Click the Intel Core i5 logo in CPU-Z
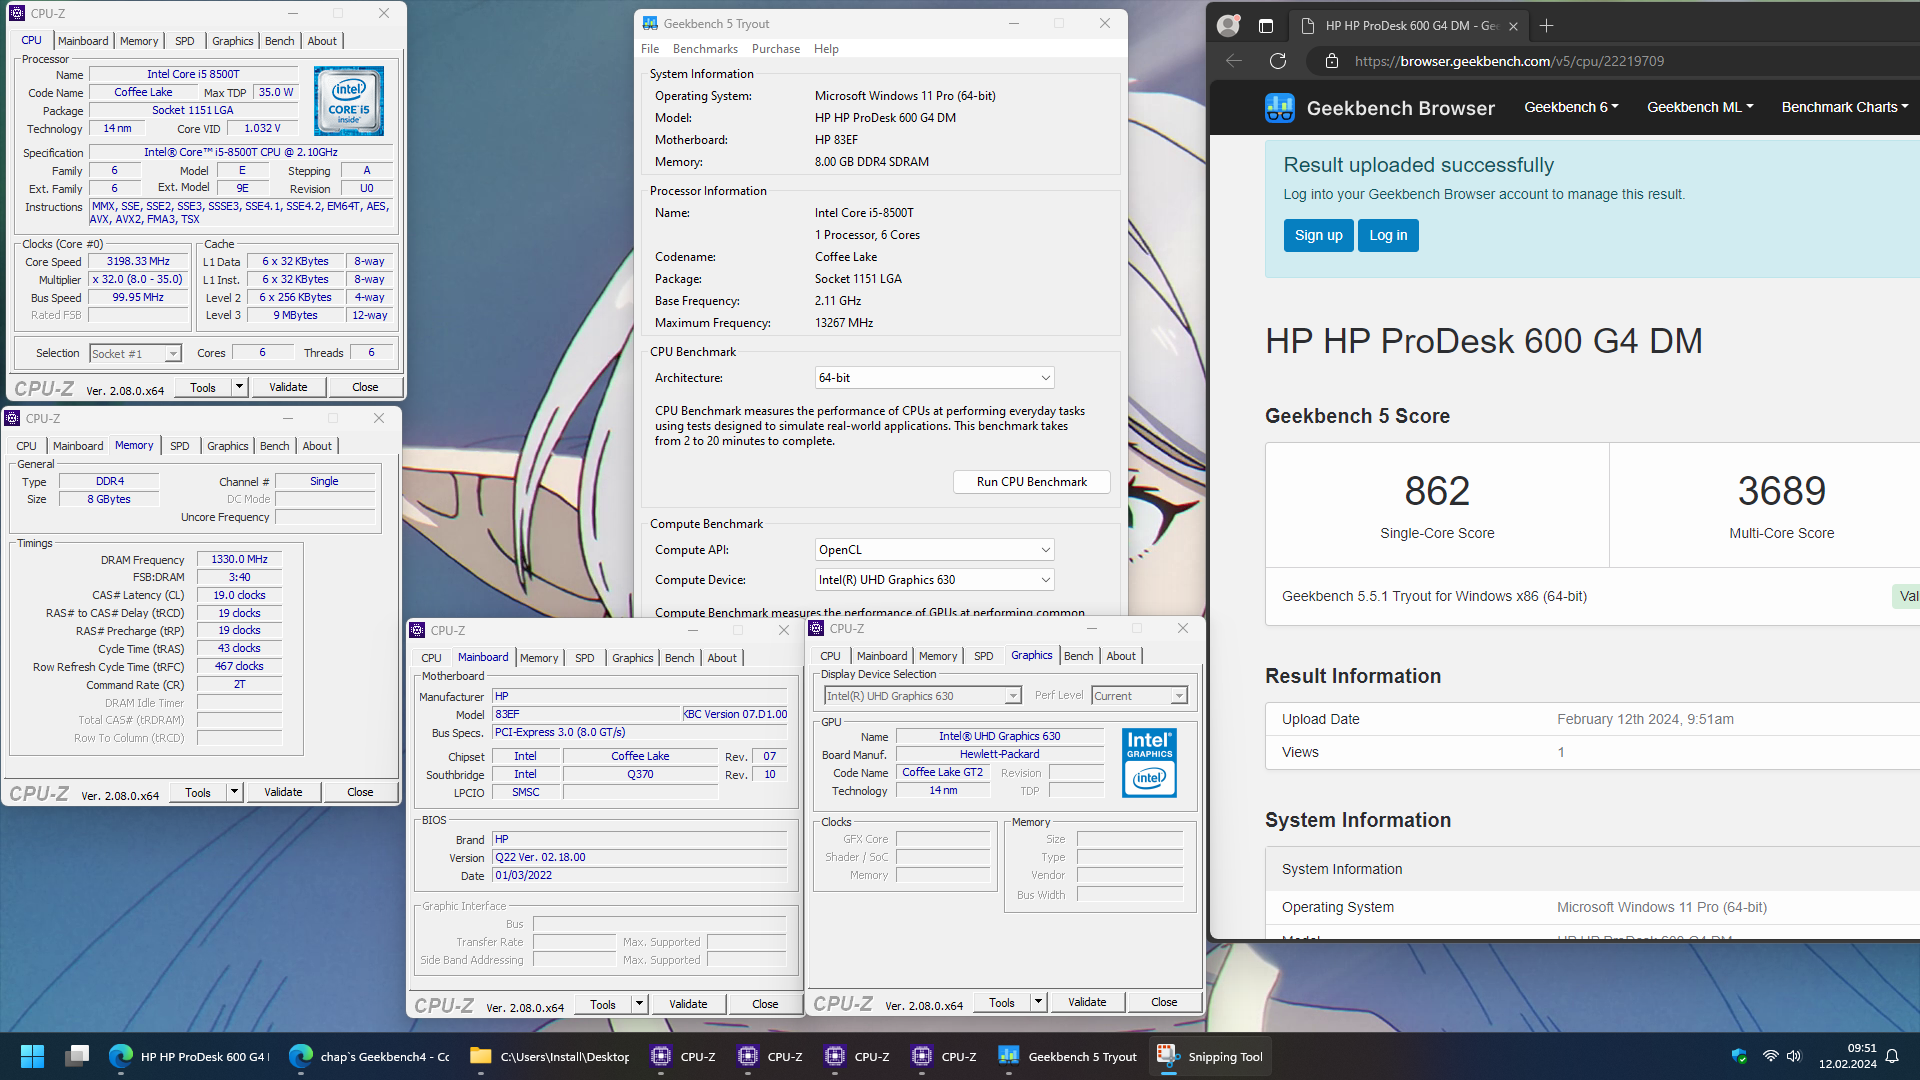The height and width of the screenshot is (1080, 1920). 349,101
